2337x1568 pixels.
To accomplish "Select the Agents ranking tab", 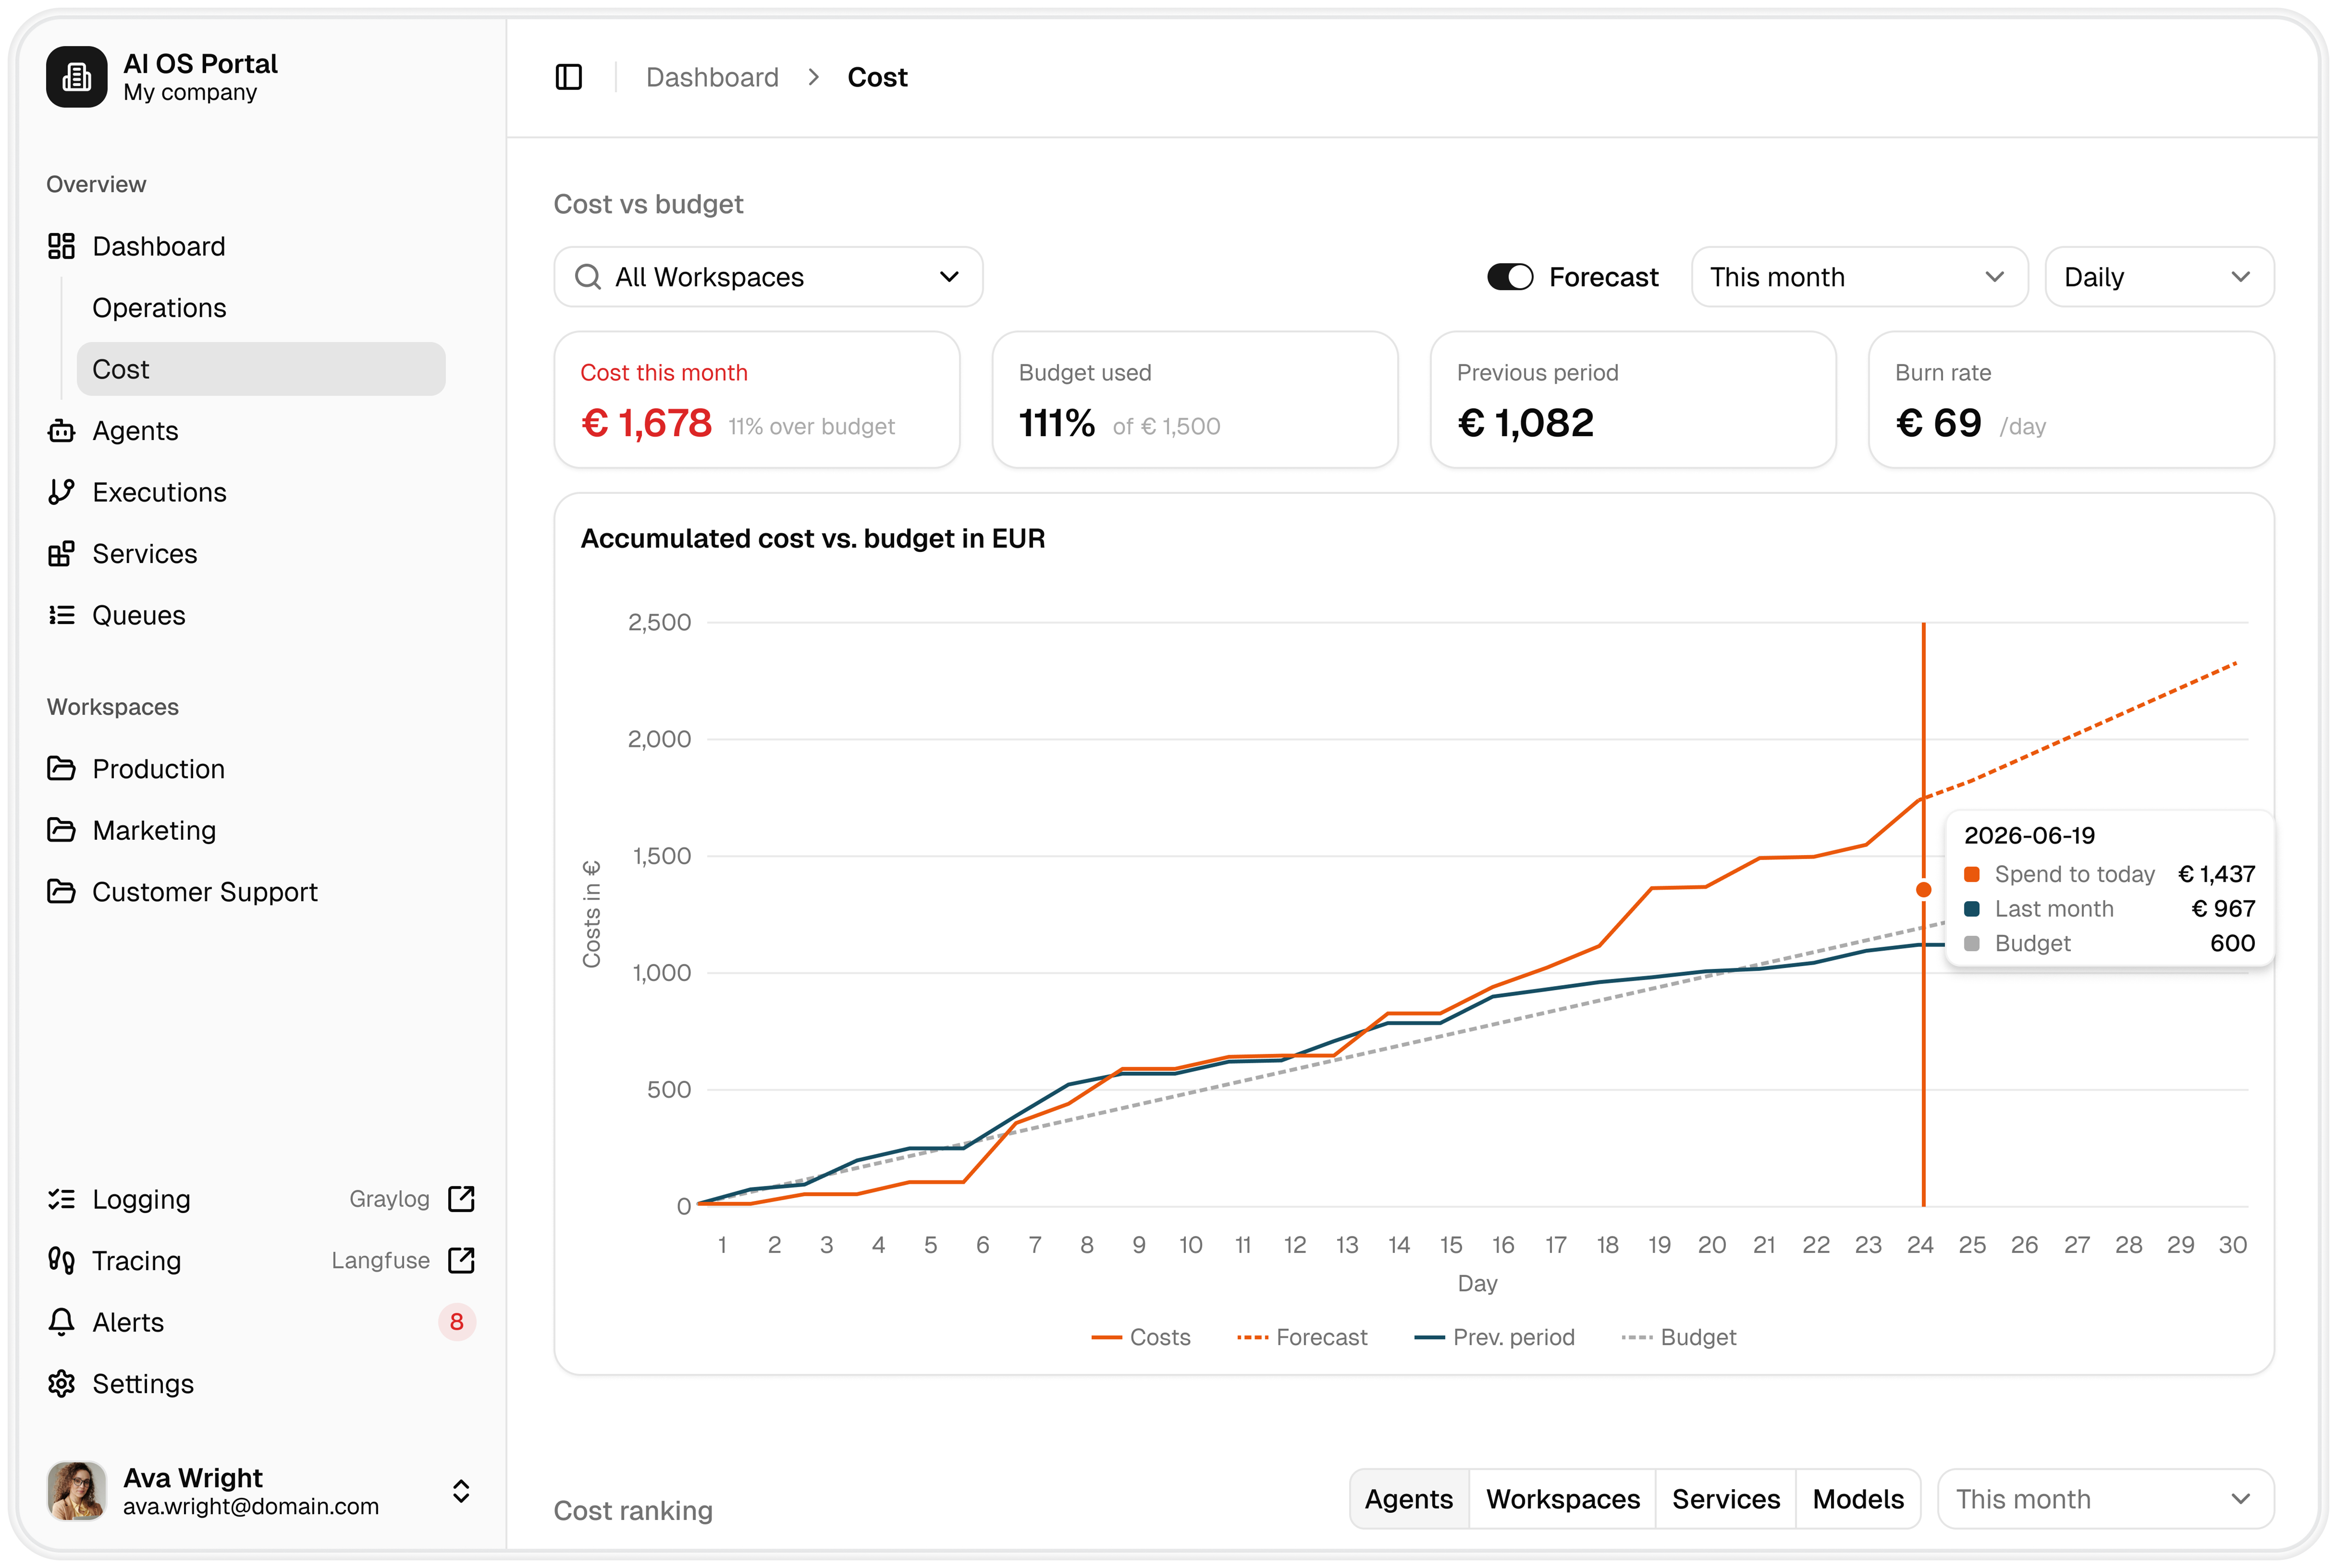I will point(1408,1499).
